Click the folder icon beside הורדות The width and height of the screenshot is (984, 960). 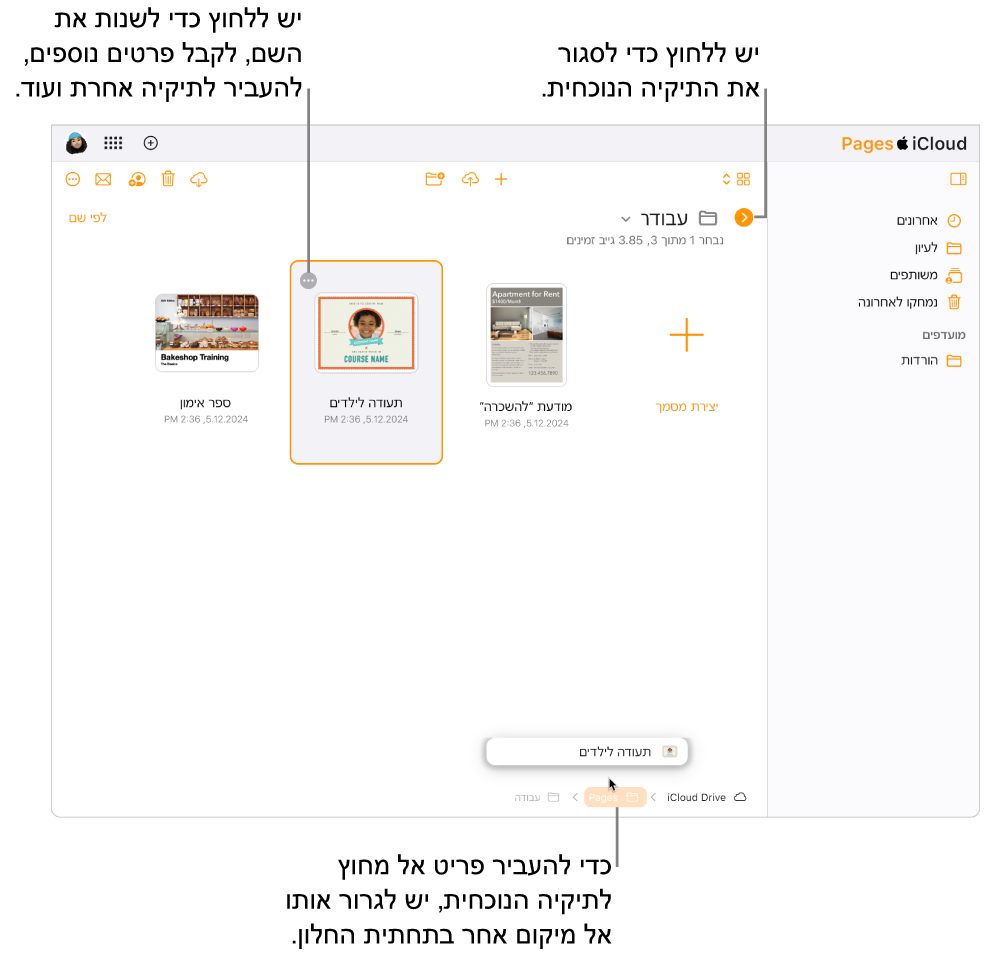point(954,361)
